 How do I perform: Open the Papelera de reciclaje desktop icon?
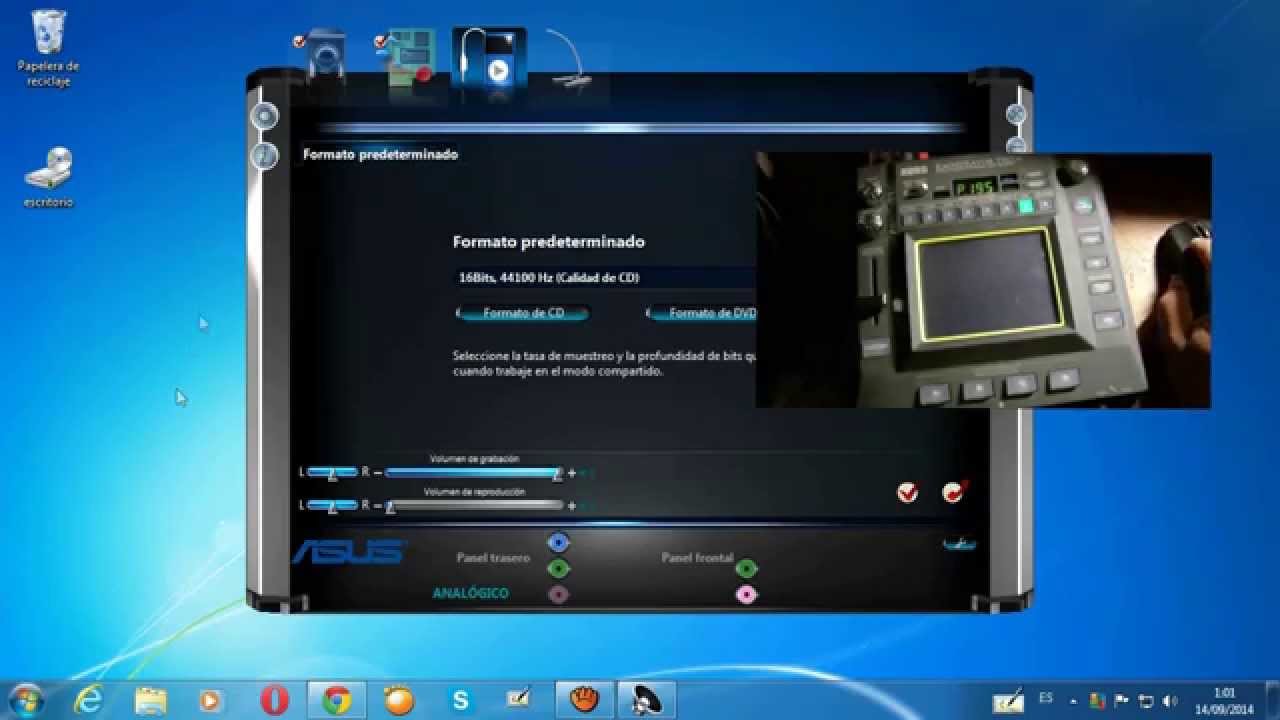(x=48, y=47)
